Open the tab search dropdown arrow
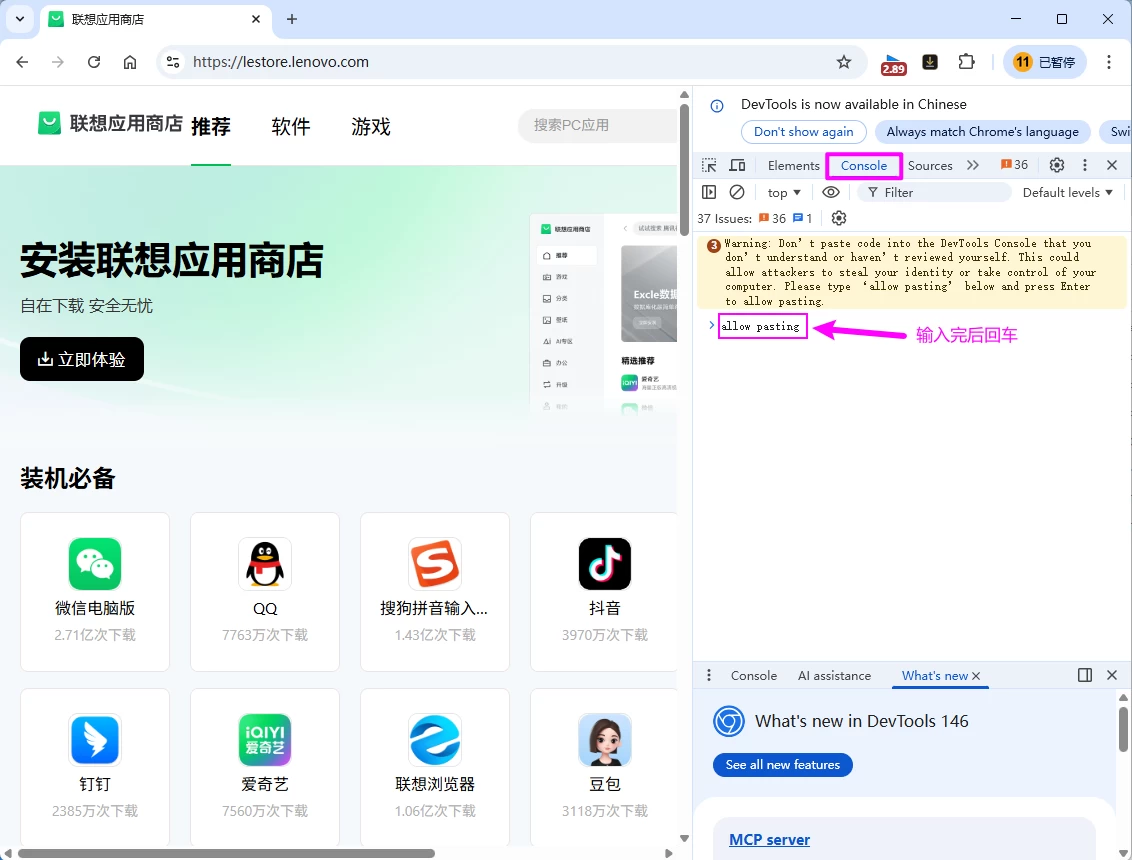Viewport: 1132px width, 860px height. (19, 19)
